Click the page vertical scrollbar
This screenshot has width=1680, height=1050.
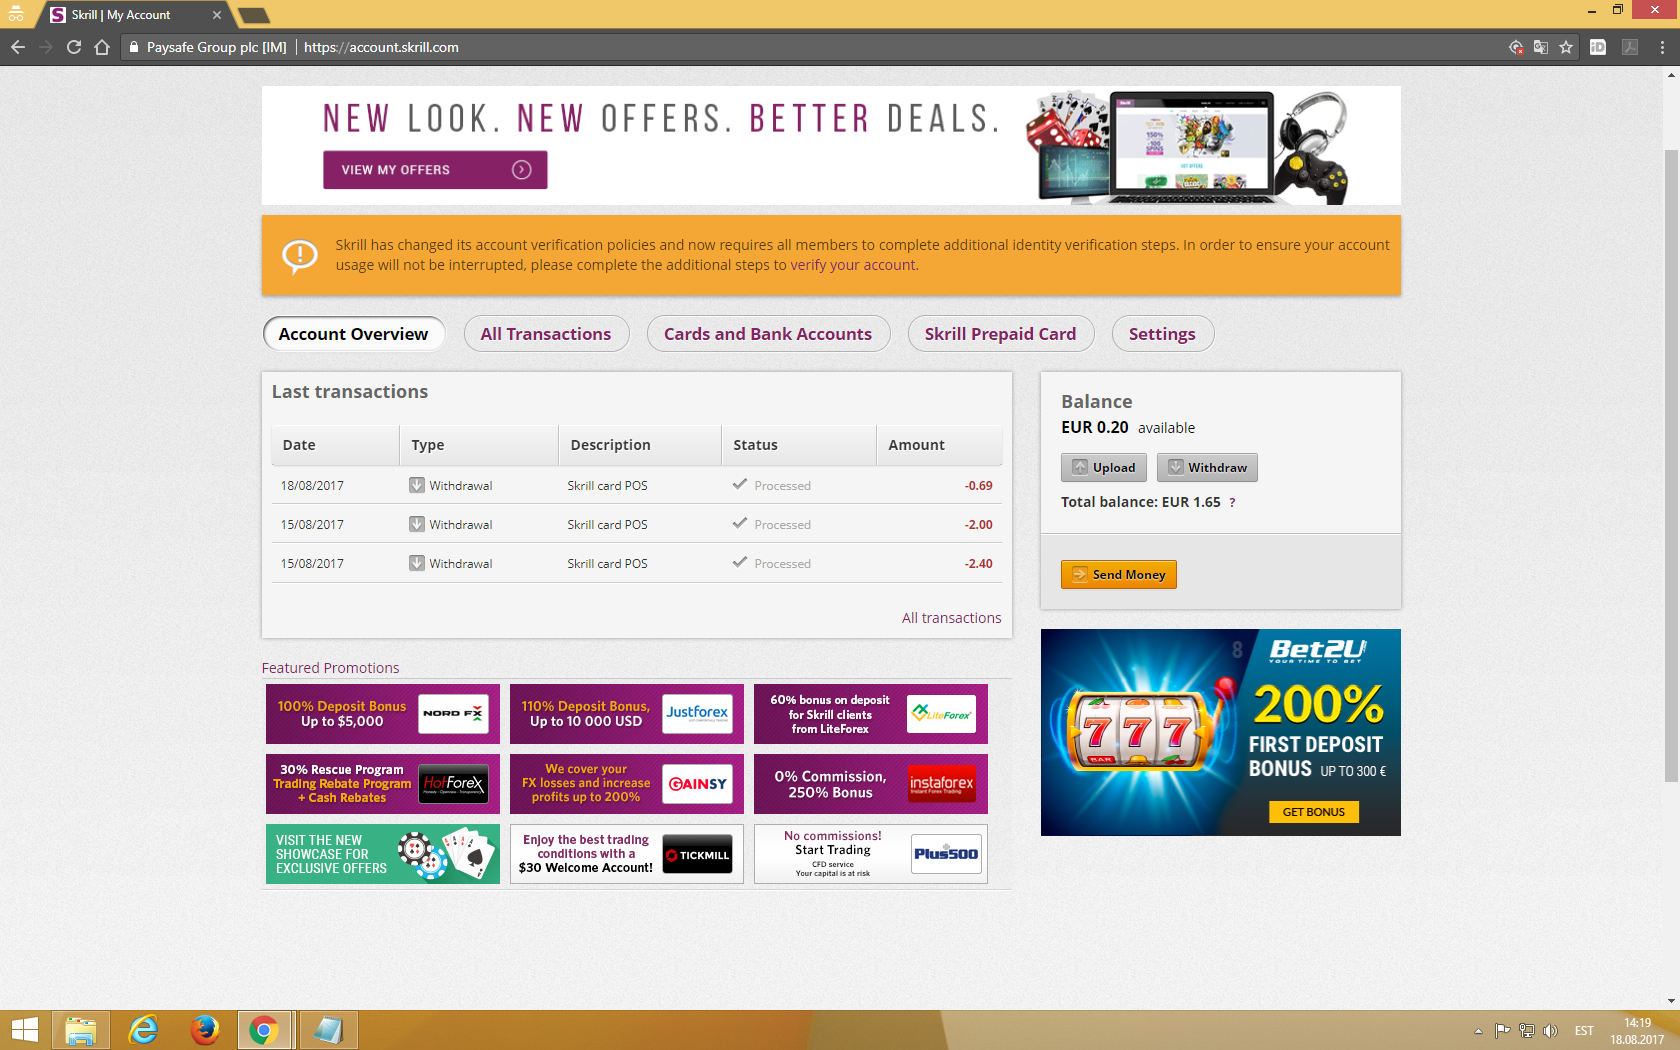click(1671, 465)
